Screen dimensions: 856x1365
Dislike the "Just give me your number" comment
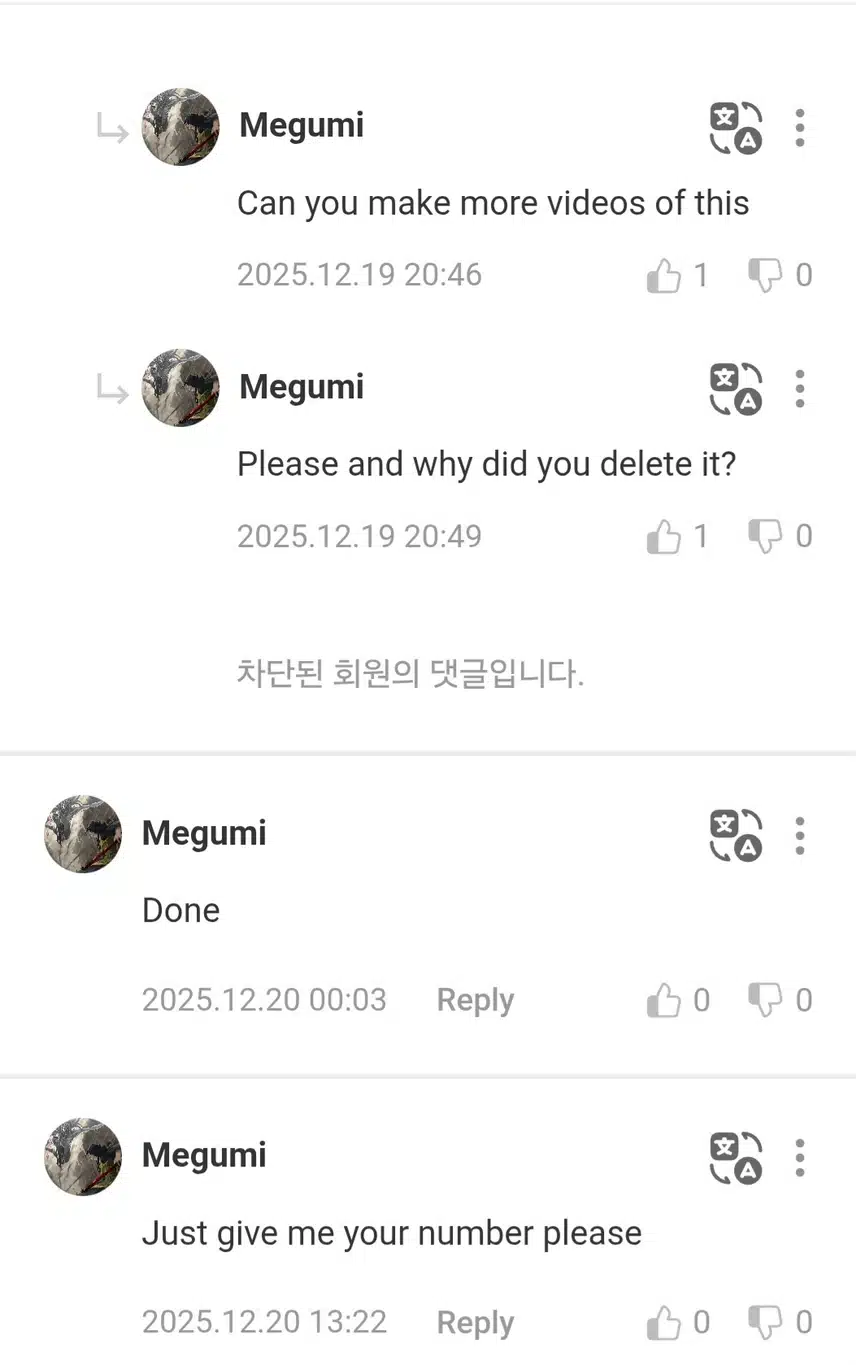click(x=765, y=1323)
